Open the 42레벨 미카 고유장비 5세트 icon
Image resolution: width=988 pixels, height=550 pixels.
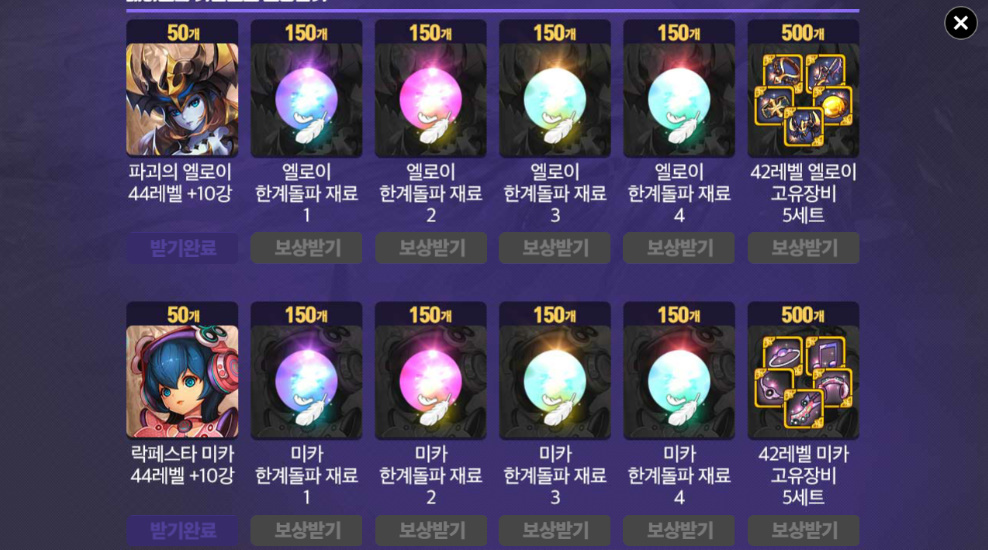click(803, 381)
